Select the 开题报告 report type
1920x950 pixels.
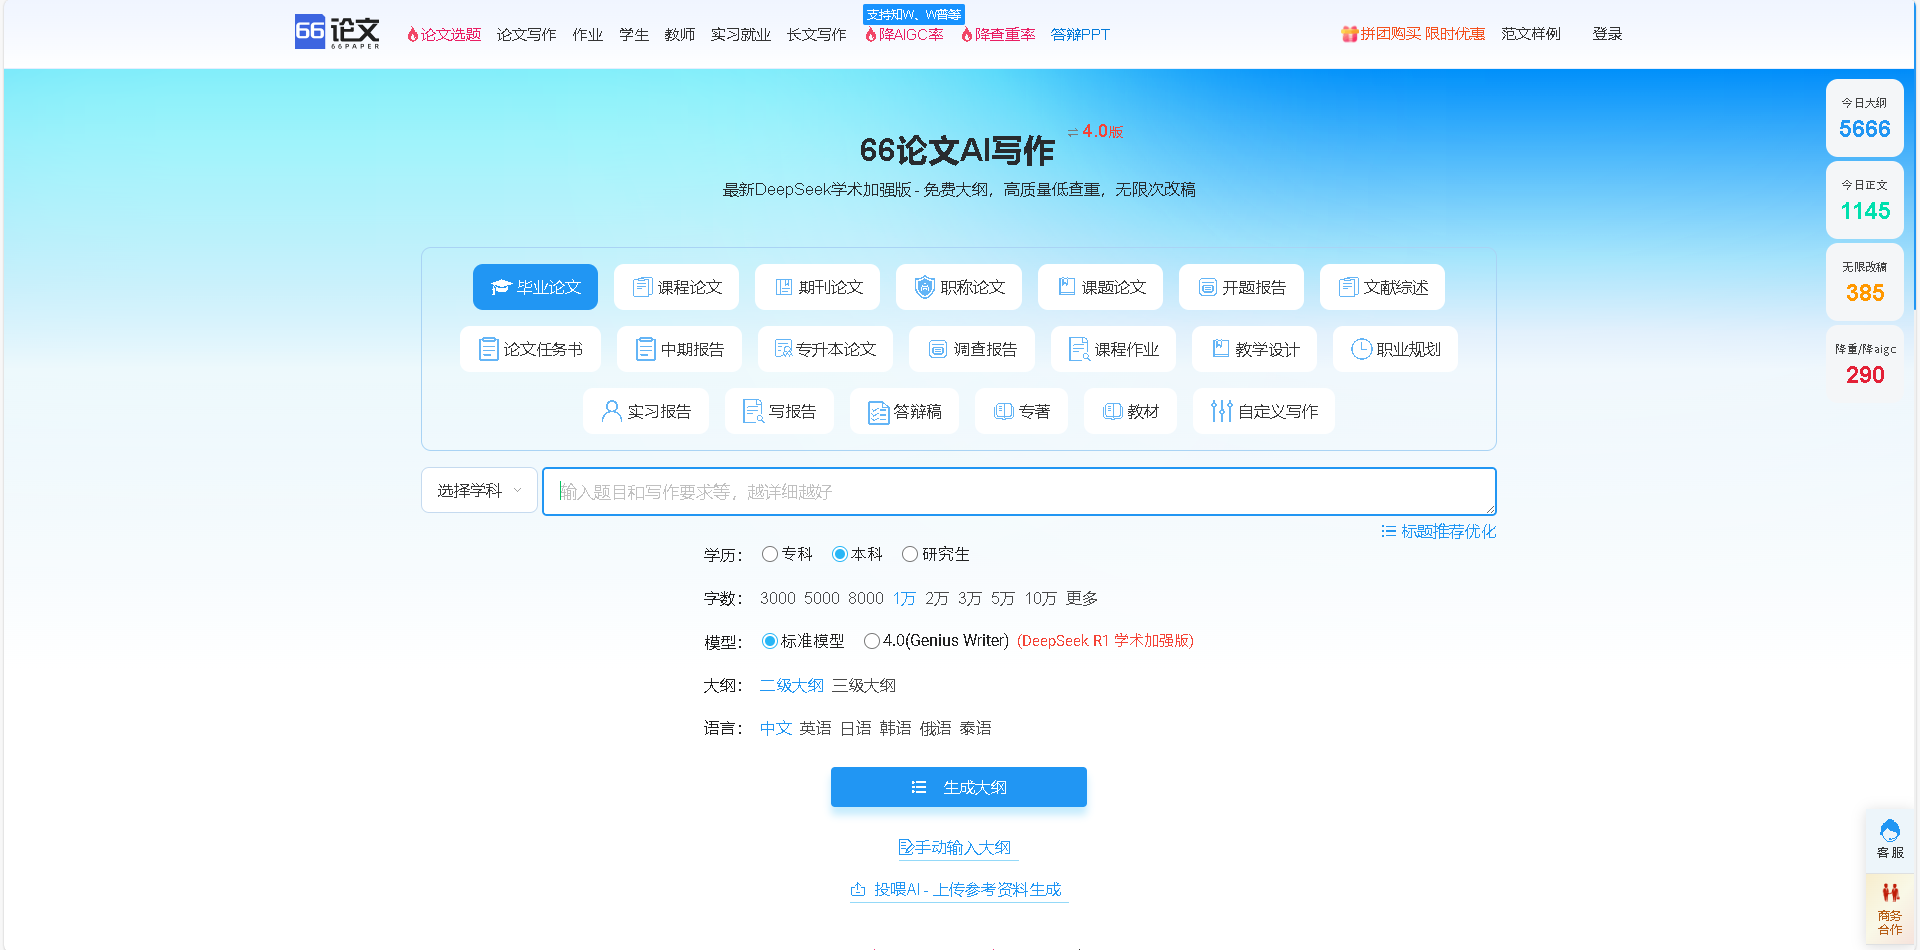1241,287
